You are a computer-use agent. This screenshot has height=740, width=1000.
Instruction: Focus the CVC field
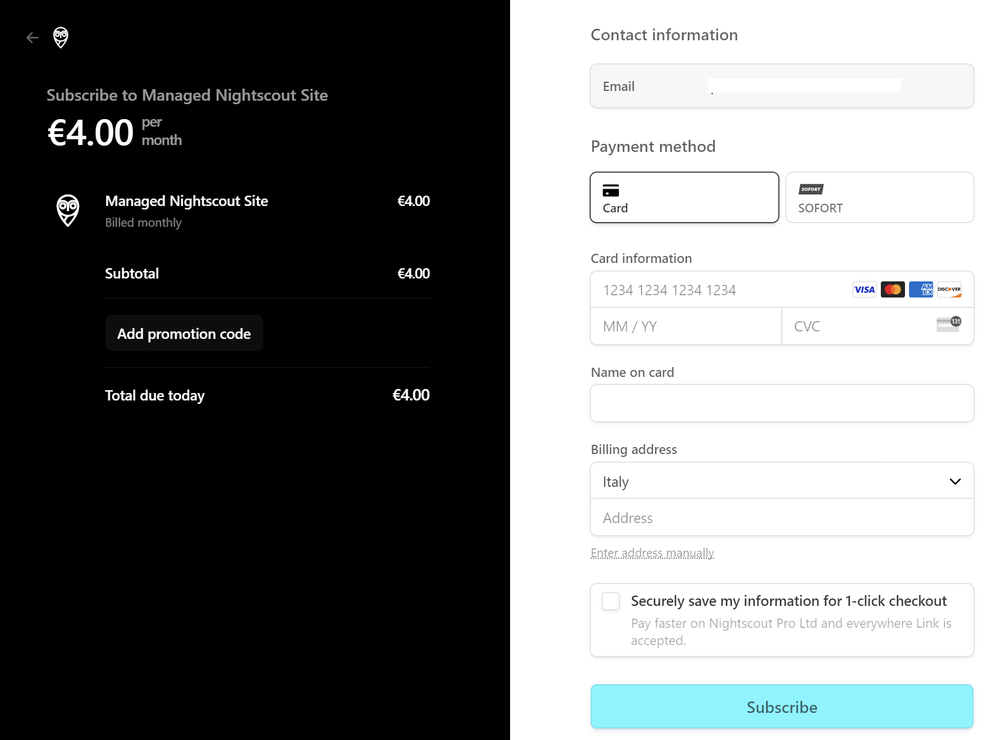(878, 327)
